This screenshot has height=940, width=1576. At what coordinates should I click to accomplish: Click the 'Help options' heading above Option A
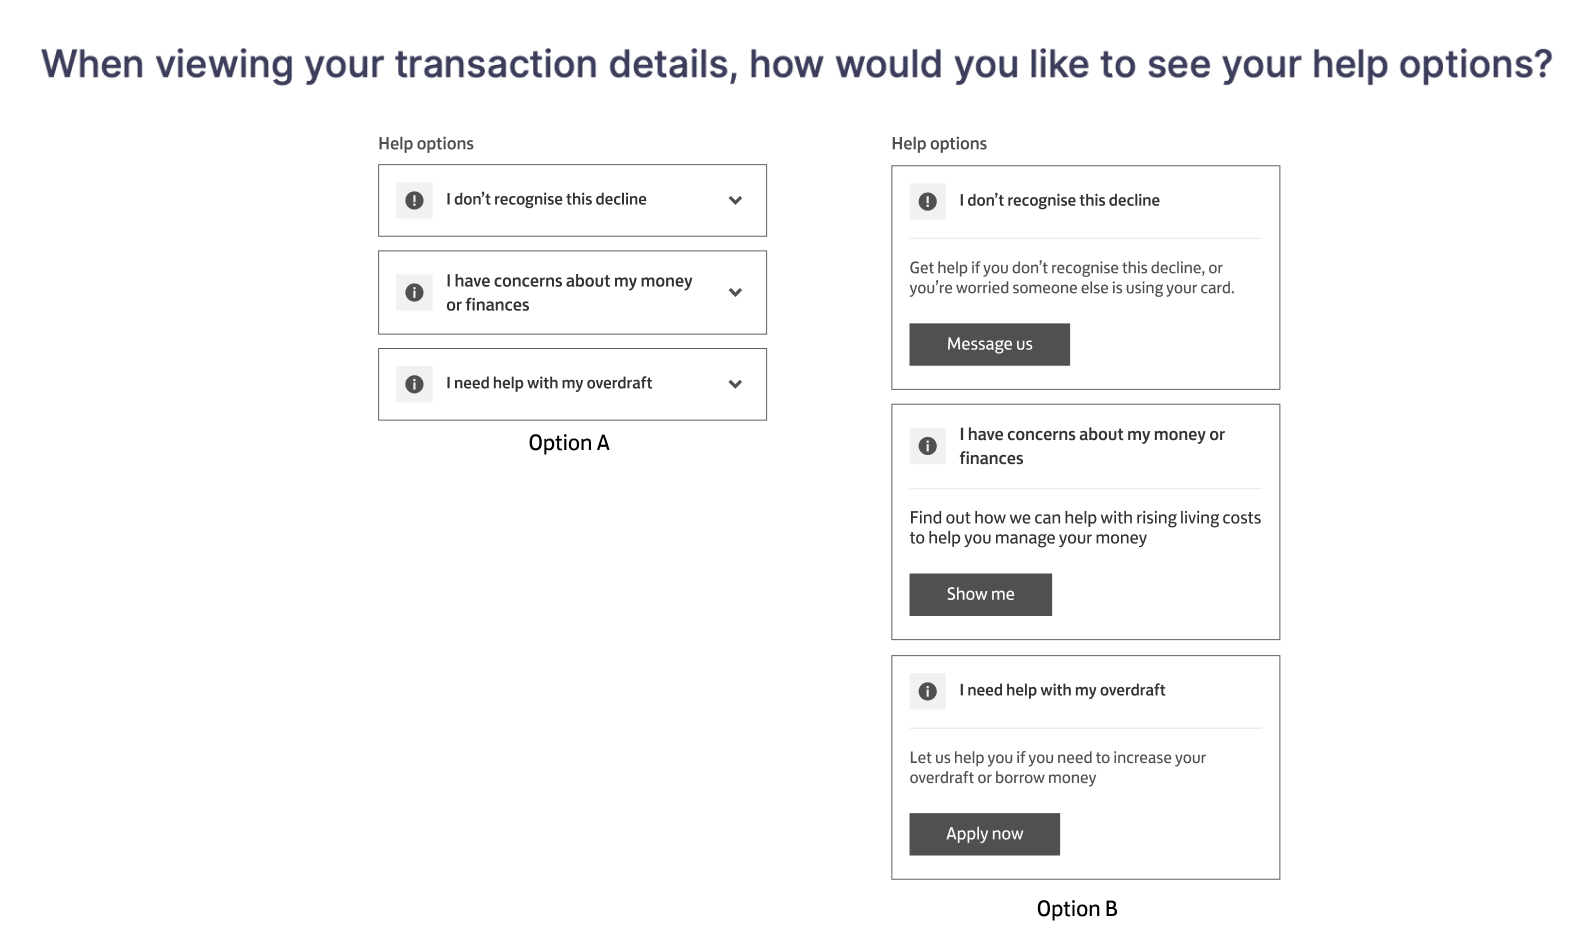pyautogui.click(x=425, y=143)
